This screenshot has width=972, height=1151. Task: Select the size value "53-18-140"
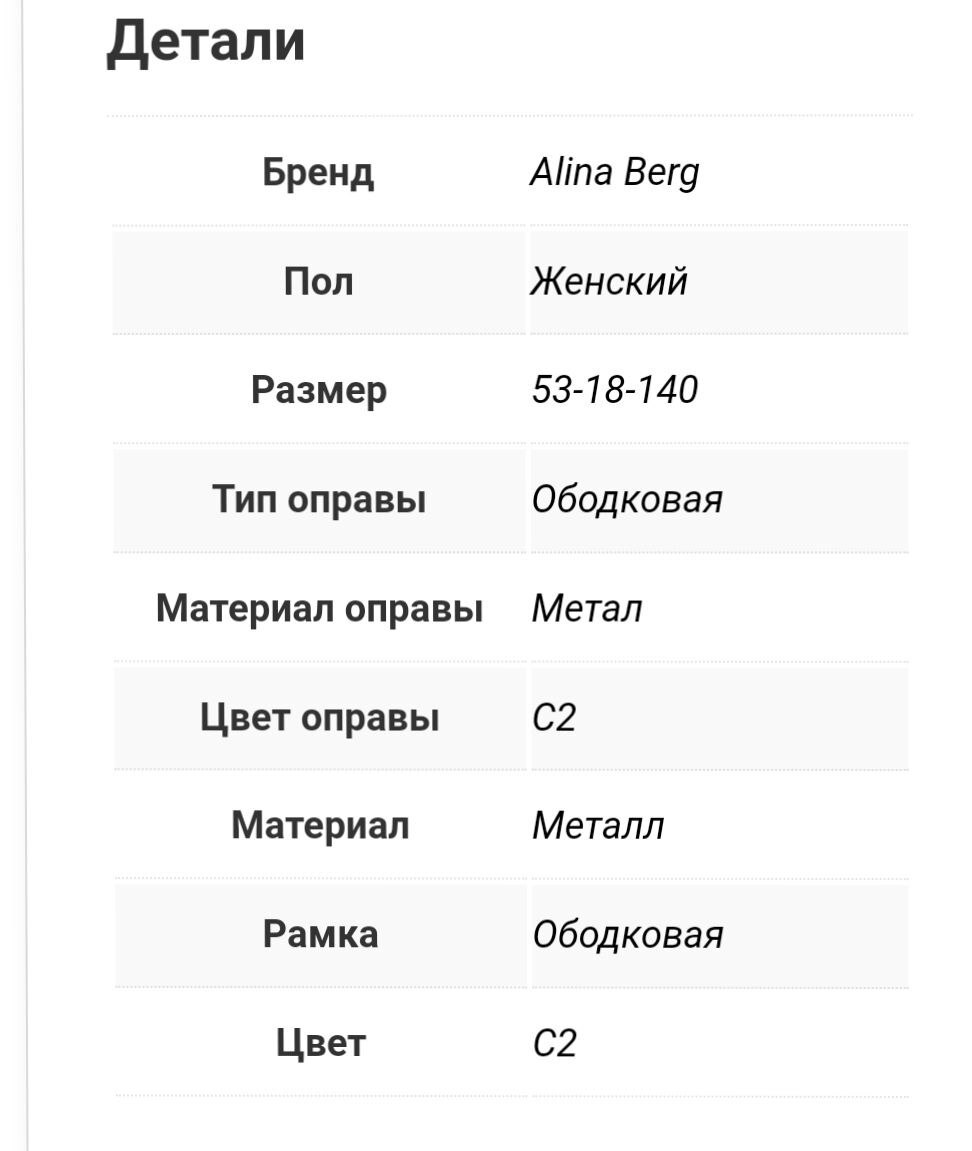click(x=614, y=390)
